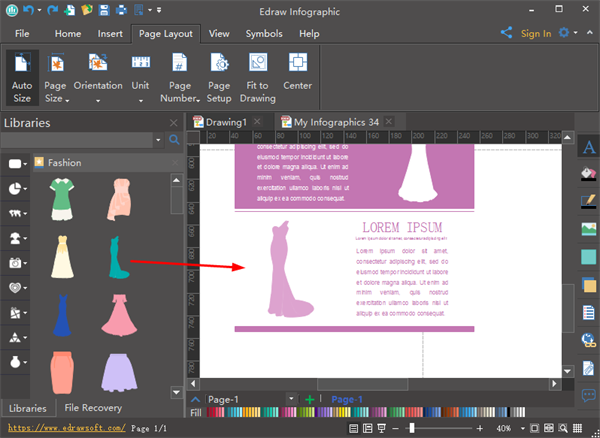The image size is (600, 438).
Task: Expand the Unit dropdown
Action: coord(141,100)
